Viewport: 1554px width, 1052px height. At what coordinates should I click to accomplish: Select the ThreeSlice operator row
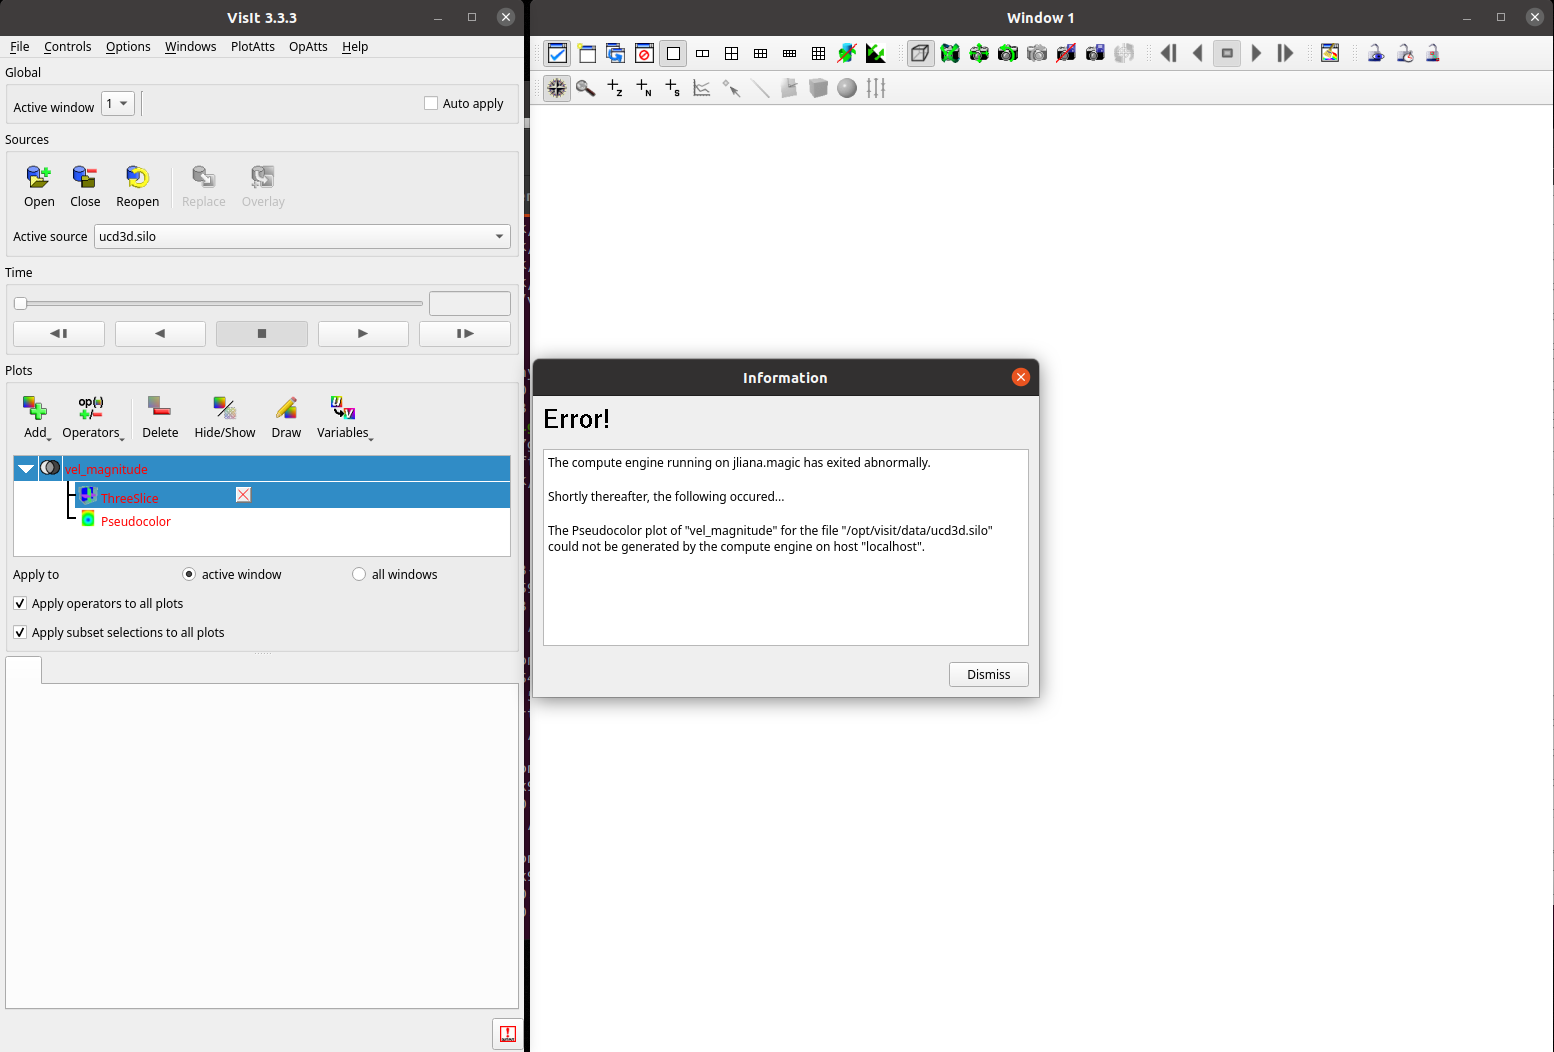(293, 496)
